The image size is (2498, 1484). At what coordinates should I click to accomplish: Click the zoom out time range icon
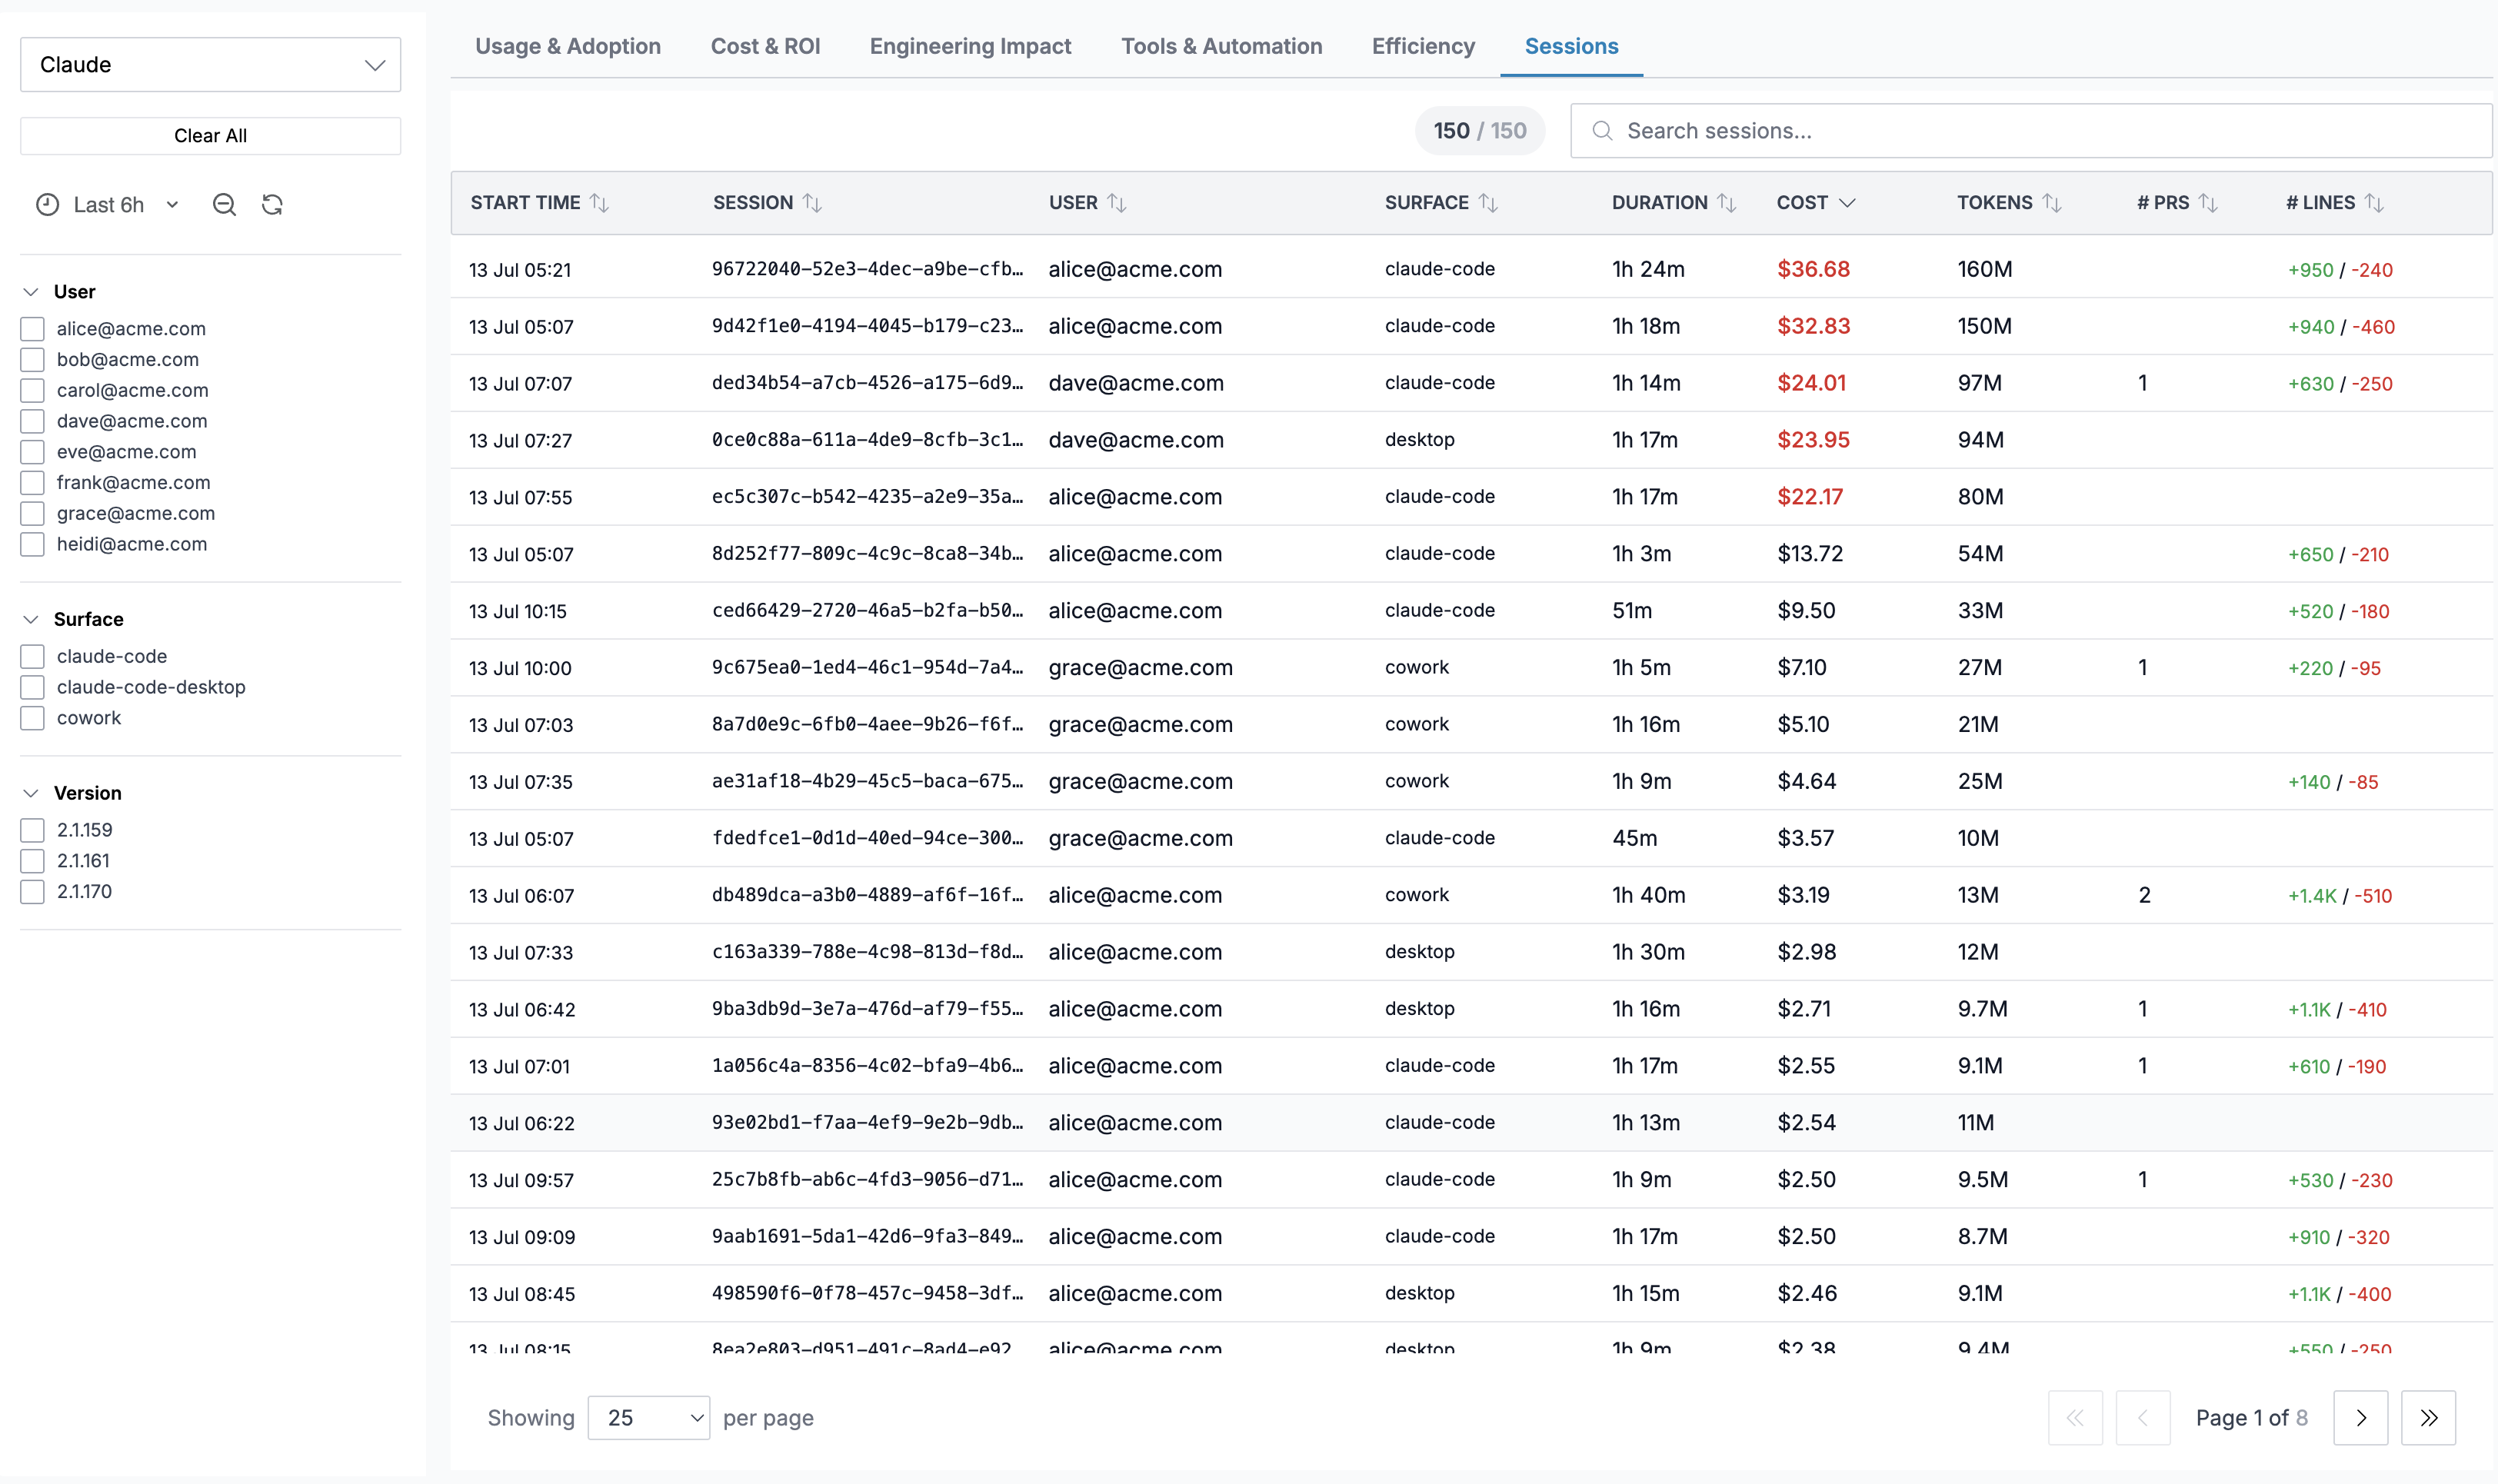224,205
